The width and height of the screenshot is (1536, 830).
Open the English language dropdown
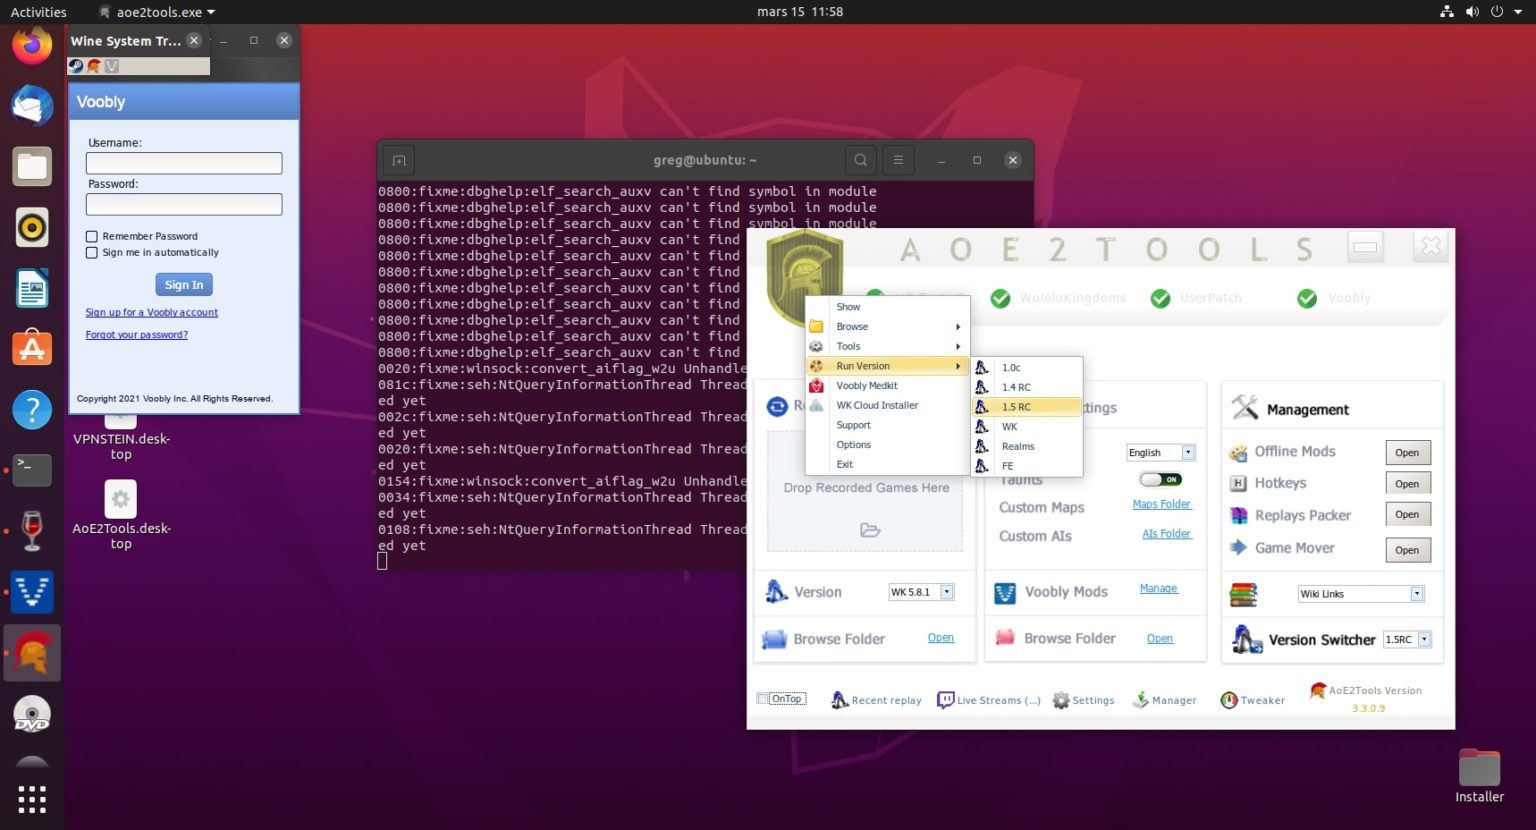[1188, 452]
